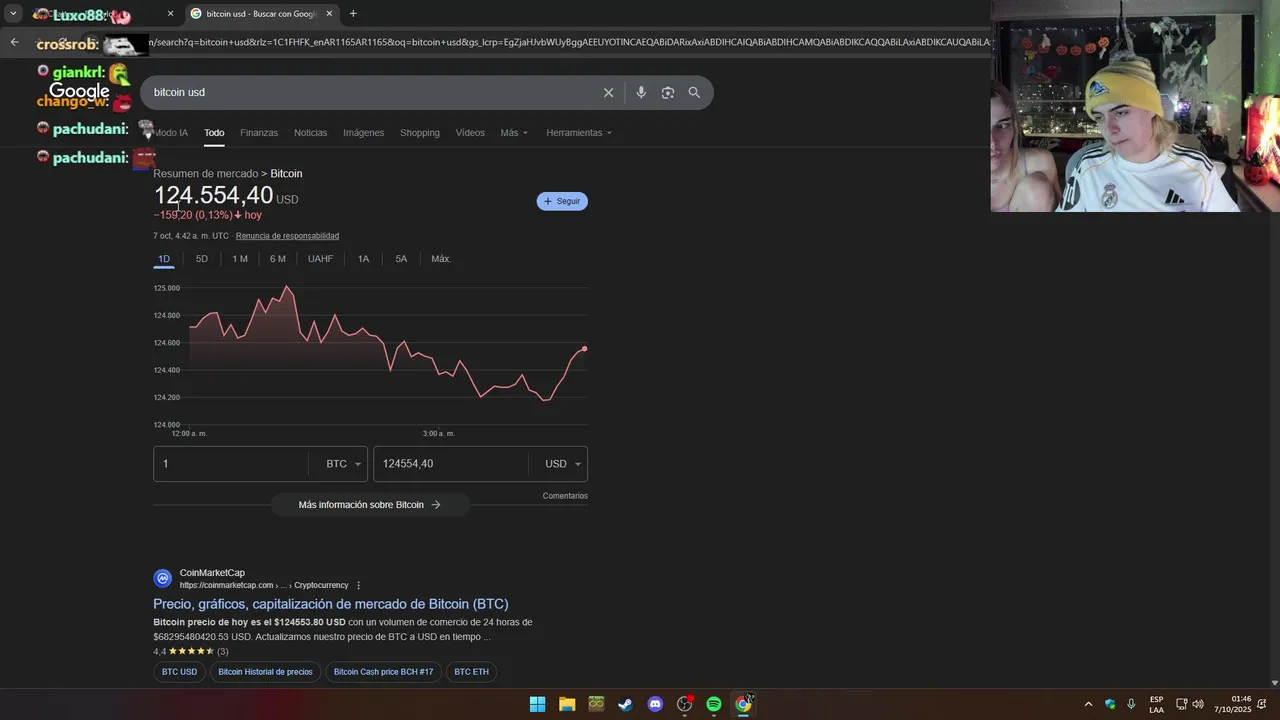This screenshot has width=1280, height=720.
Task: Switch to Chrome in the taskbar
Action: pyautogui.click(x=743, y=704)
